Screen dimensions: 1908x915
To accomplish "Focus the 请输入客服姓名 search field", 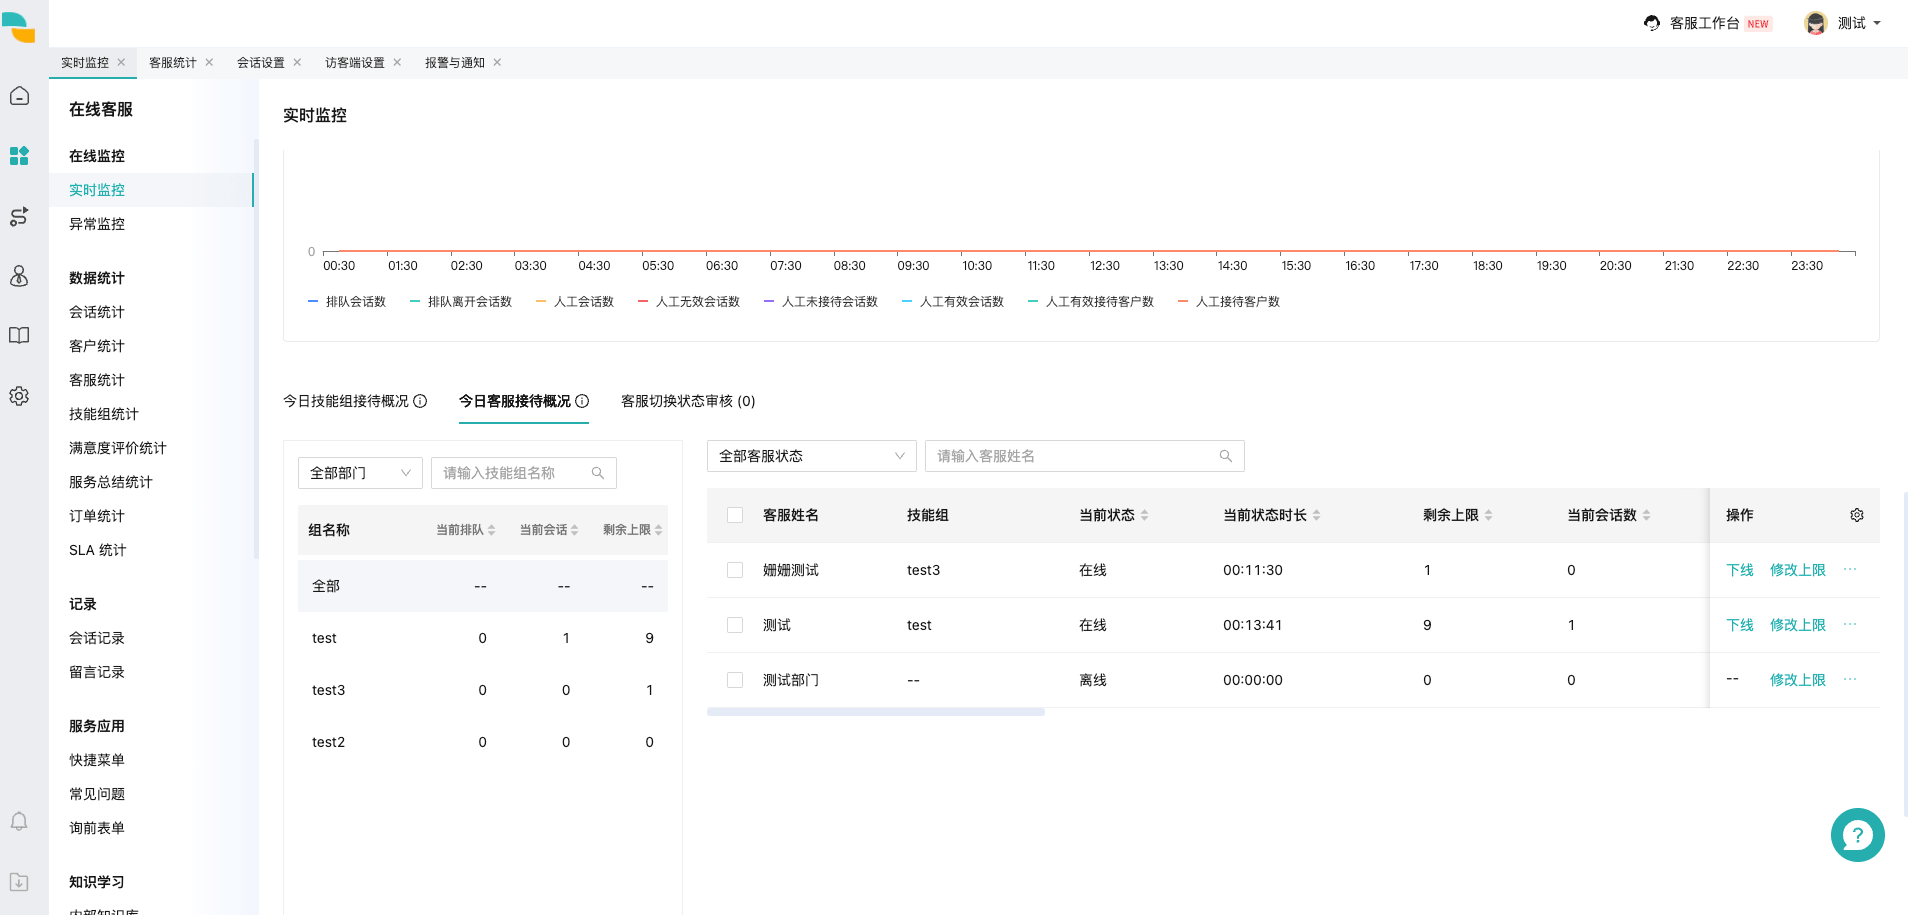I will (1085, 456).
